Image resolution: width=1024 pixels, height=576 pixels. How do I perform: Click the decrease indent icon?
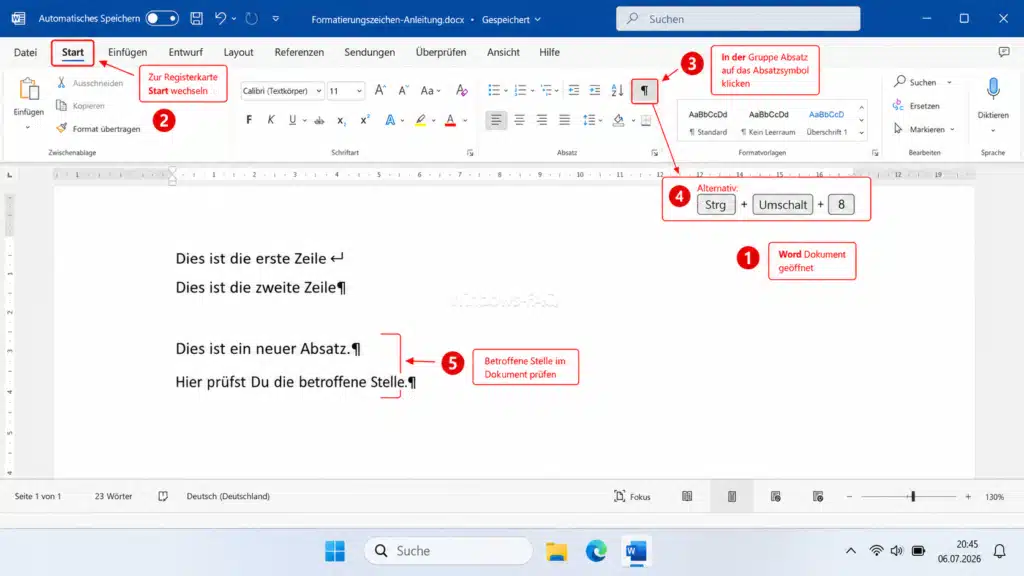[573, 91]
